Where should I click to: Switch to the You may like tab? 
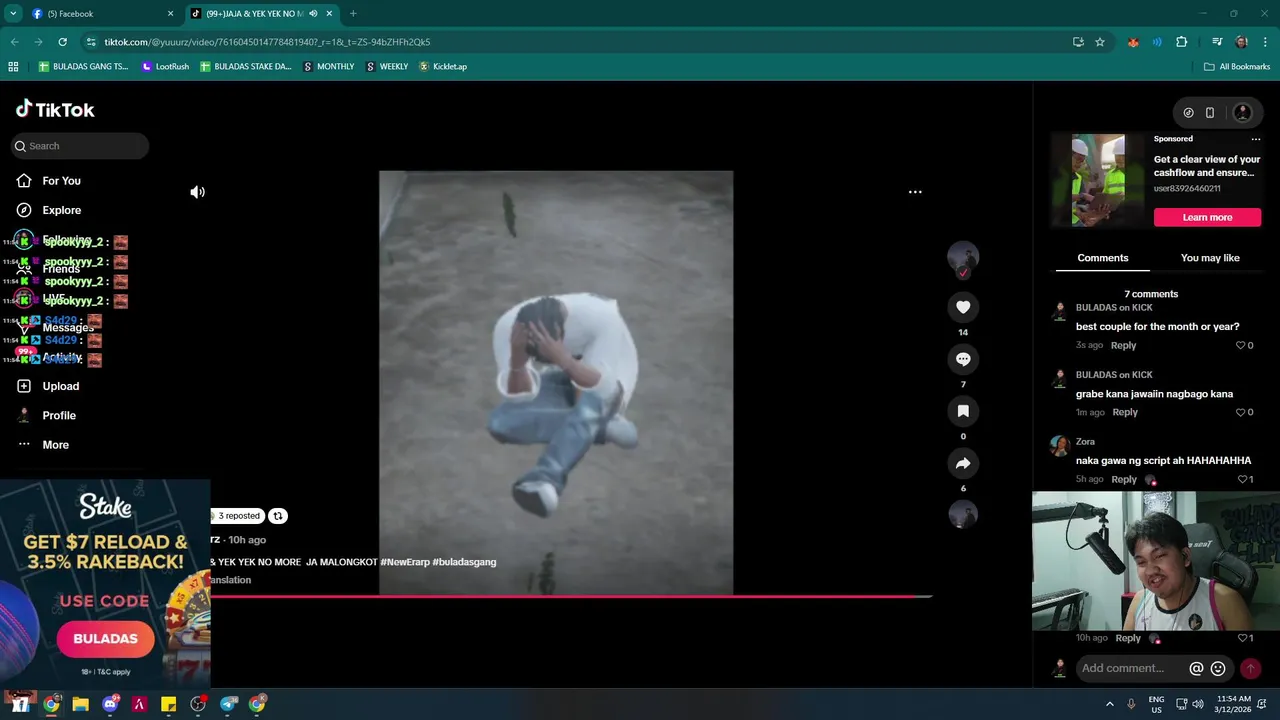(x=1210, y=258)
